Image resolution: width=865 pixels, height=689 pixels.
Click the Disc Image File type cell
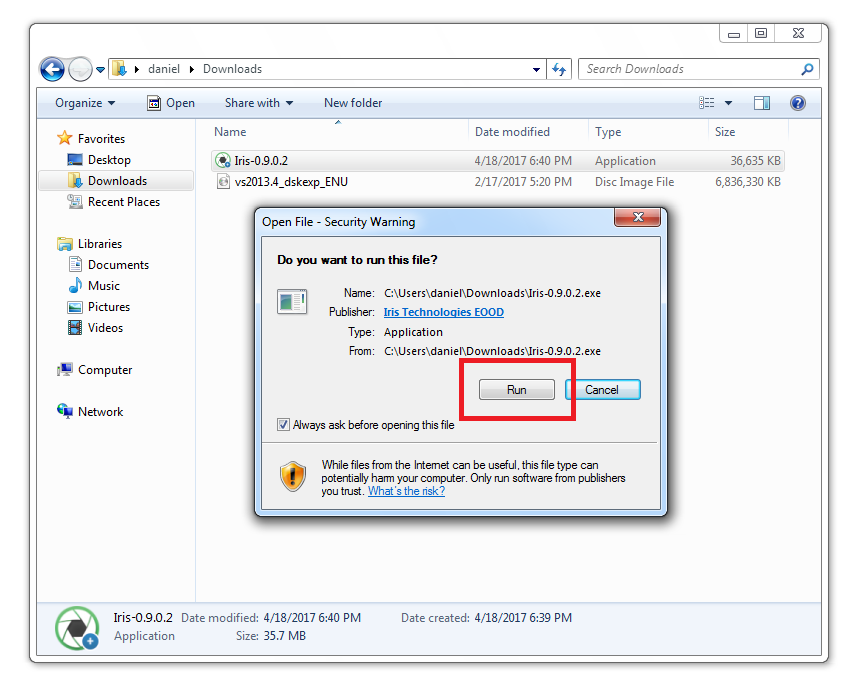(634, 181)
